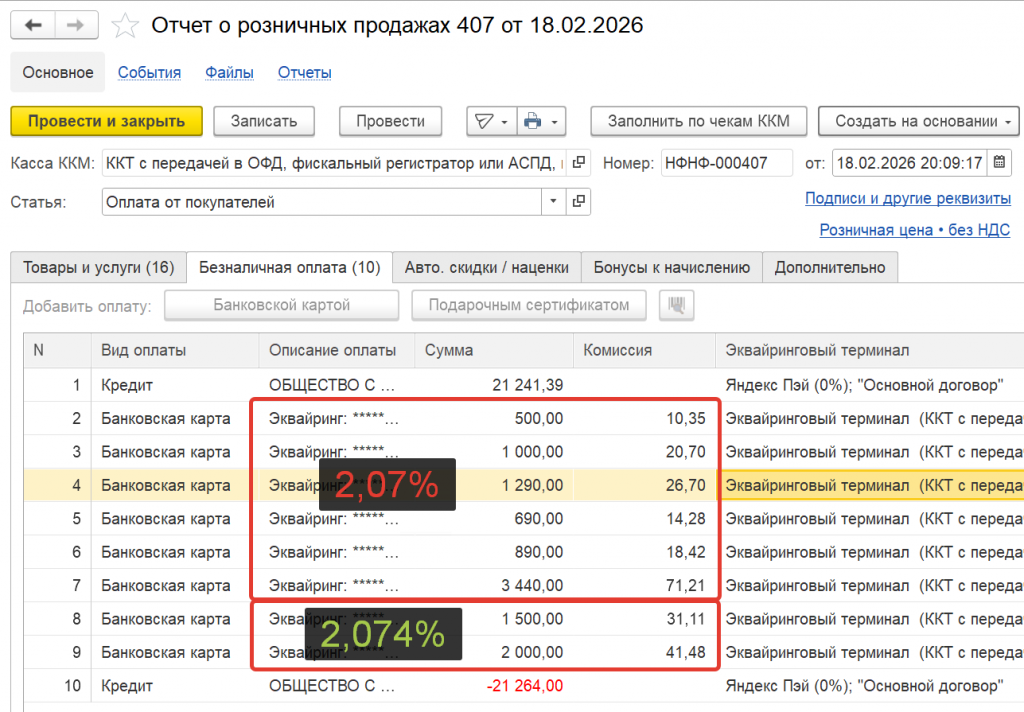
Task: Select Безналичная оплата (10) tab
Action: pos(289,268)
